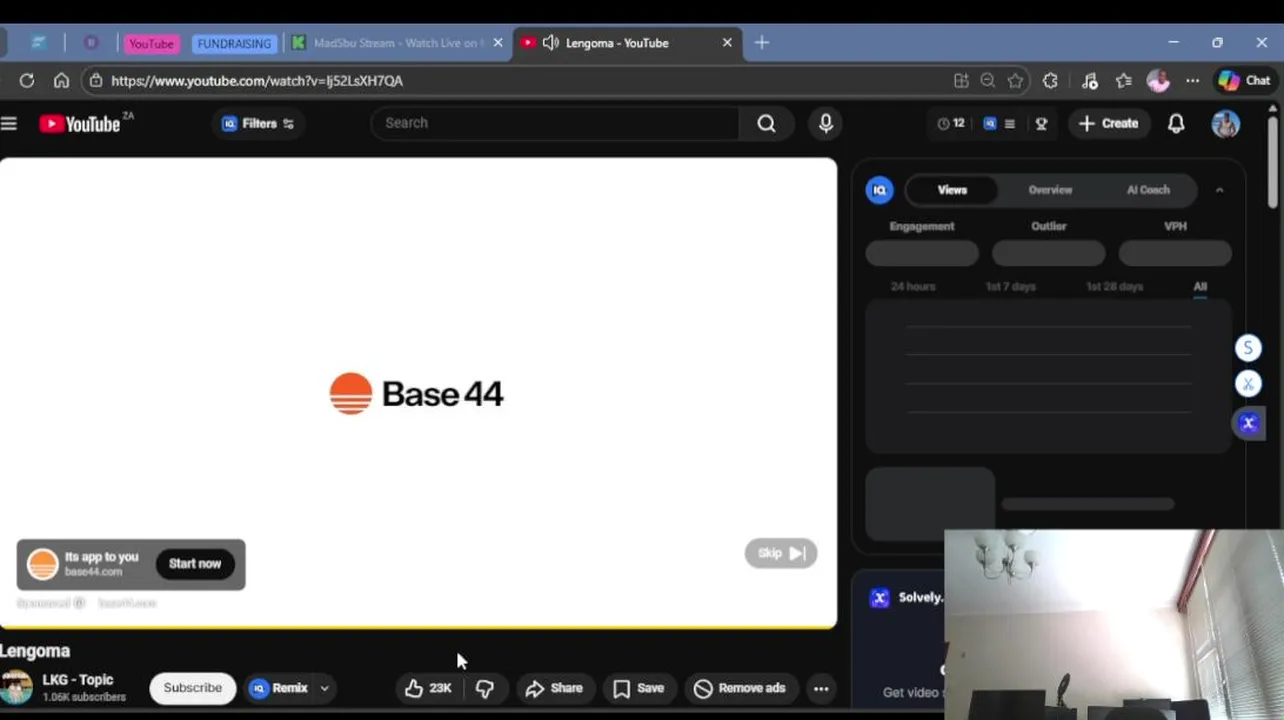The width and height of the screenshot is (1284, 720).
Task: Click into the YouTube search field
Action: (555, 123)
